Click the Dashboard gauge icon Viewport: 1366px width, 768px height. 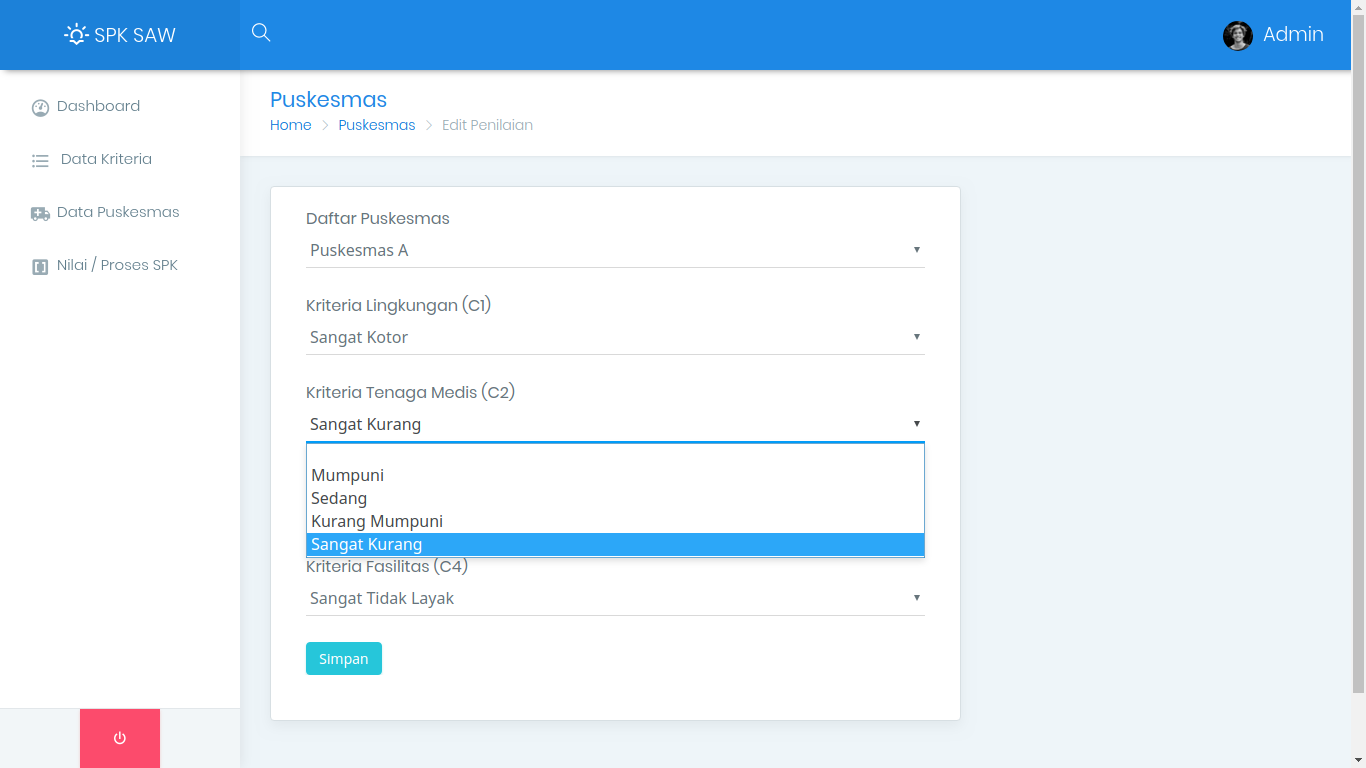40,108
